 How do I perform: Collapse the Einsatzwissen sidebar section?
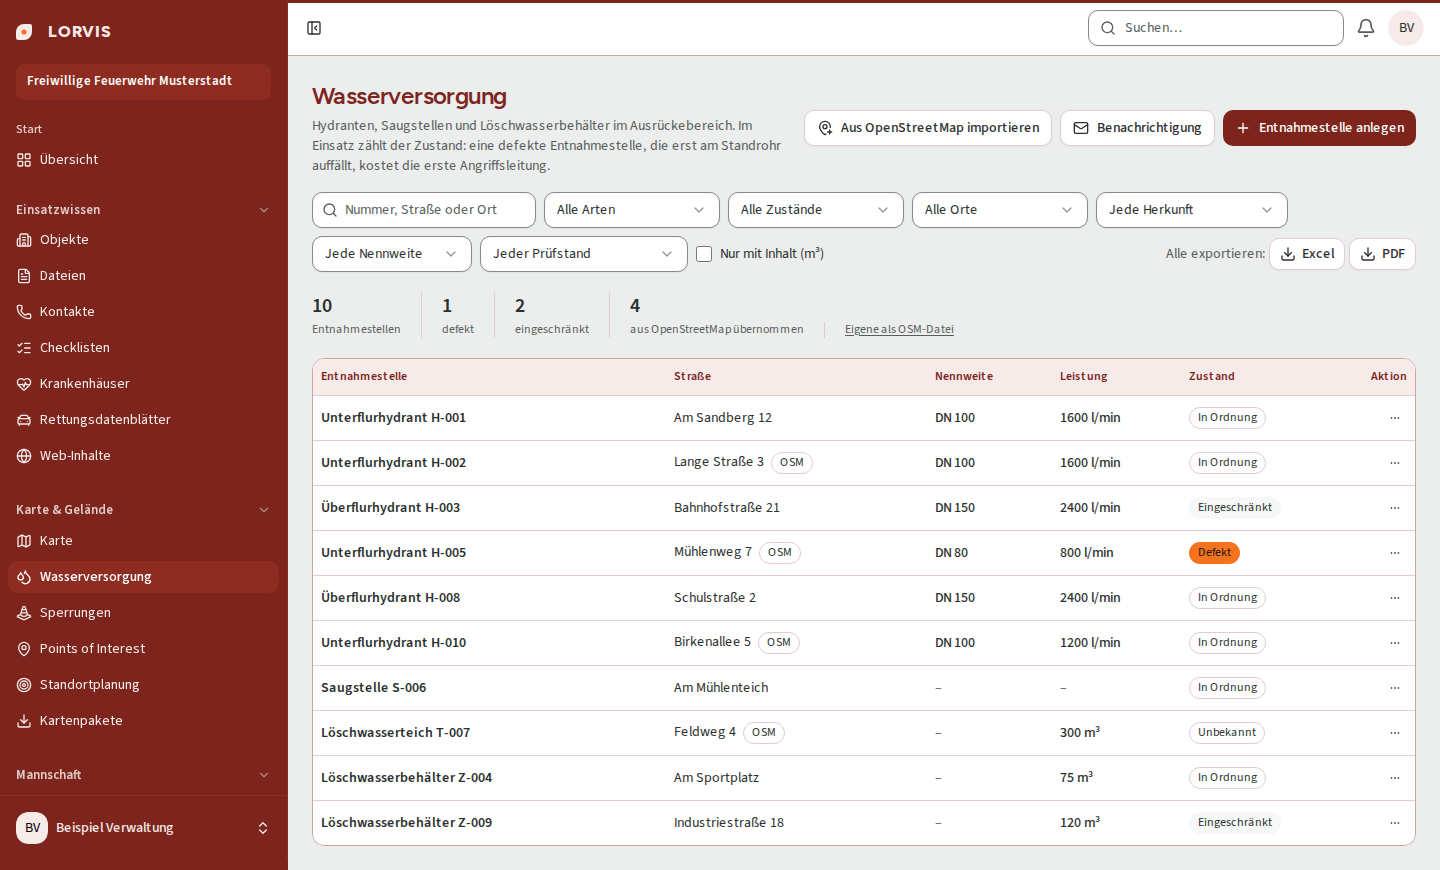coord(143,210)
